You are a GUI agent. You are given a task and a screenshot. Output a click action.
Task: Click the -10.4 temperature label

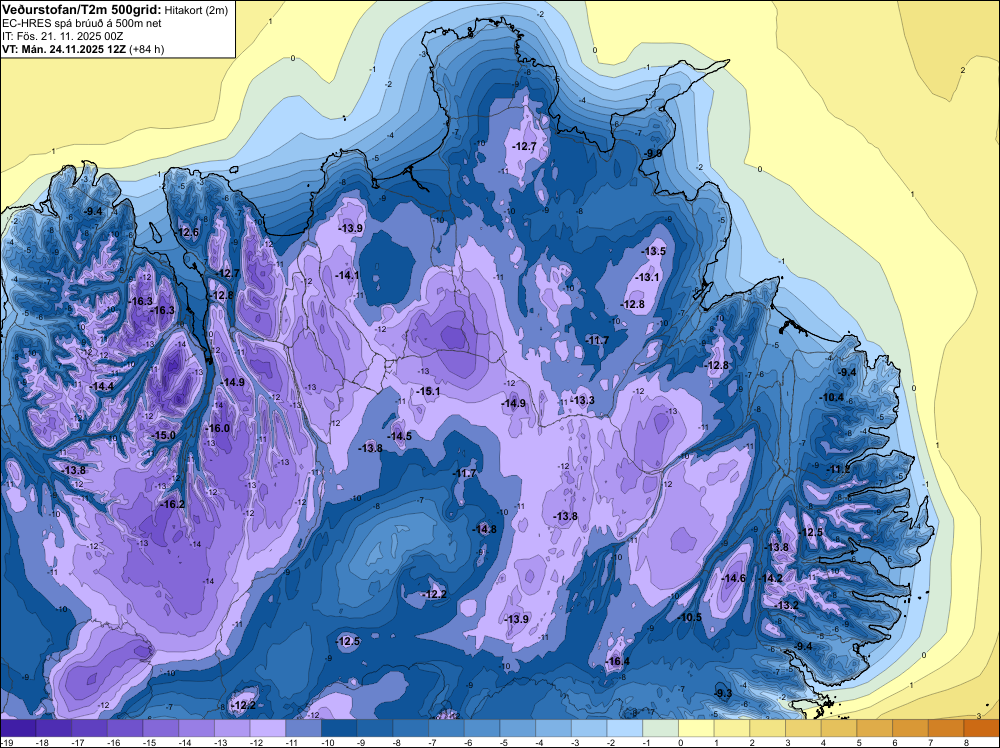click(832, 397)
